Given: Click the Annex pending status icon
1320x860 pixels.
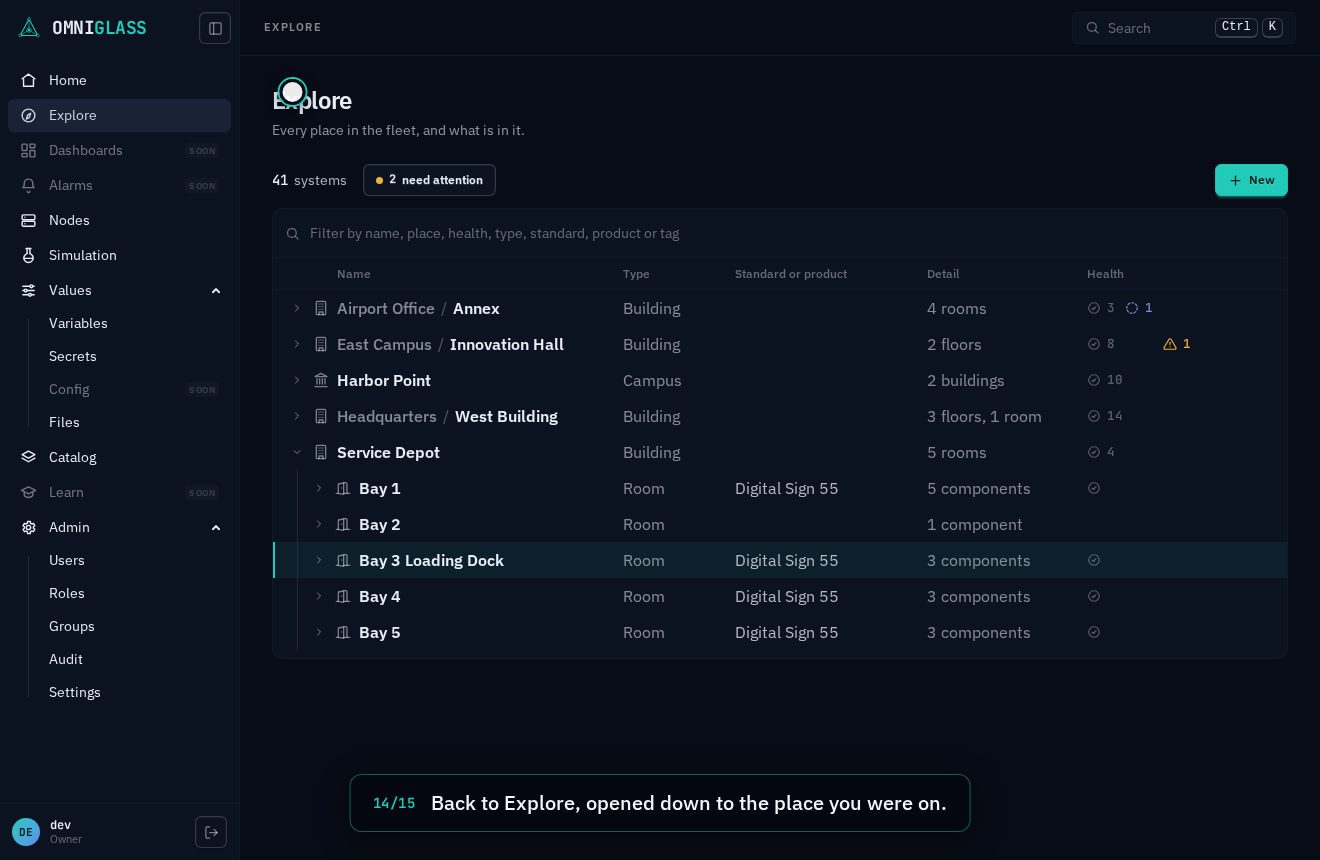Looking at the screenshot, I should [x=1132, y=308].
